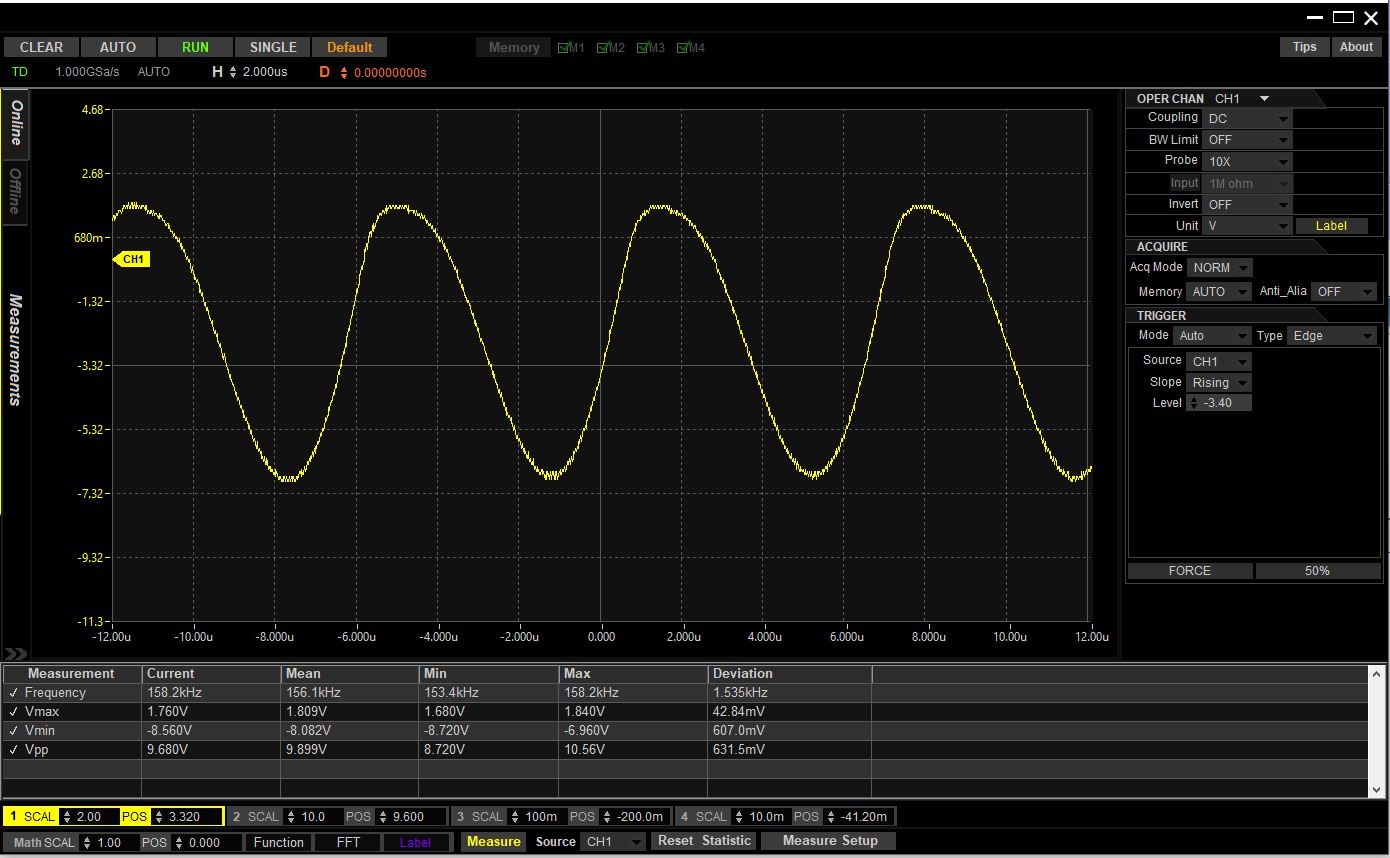
Task: Restore Default settings
Action: (350, 47)
